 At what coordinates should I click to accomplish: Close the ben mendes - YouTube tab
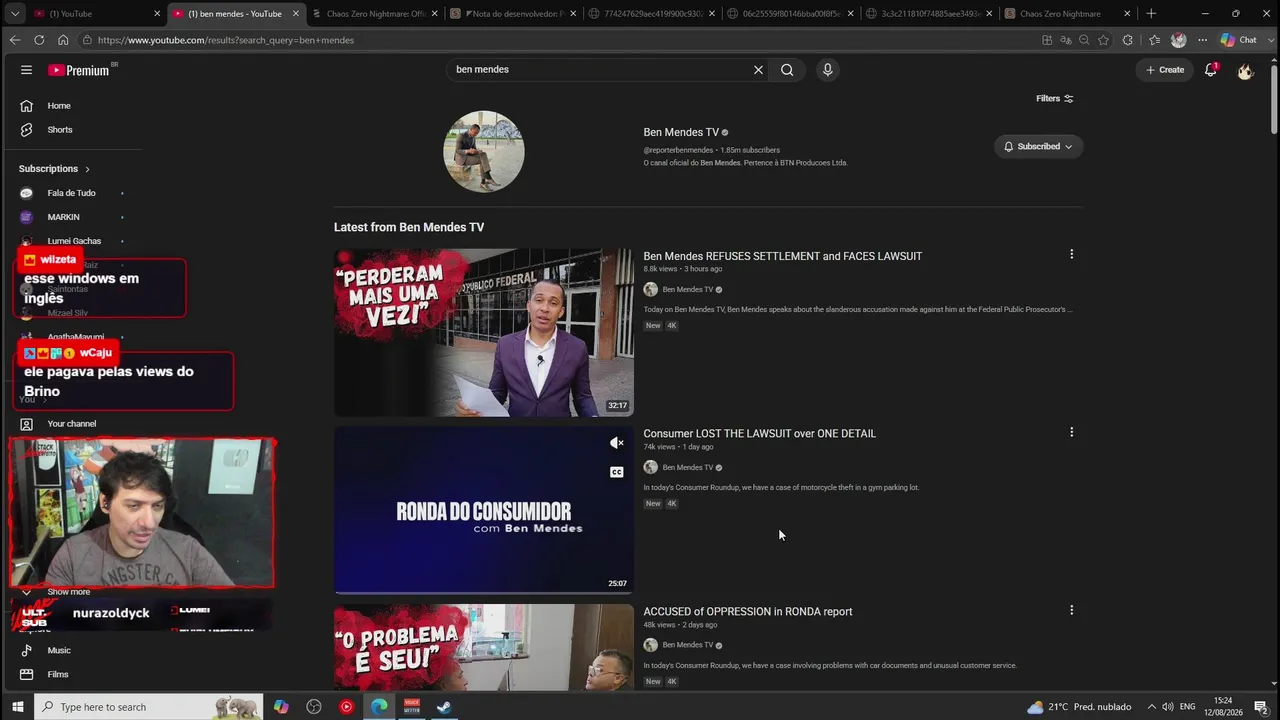(296, 14)
